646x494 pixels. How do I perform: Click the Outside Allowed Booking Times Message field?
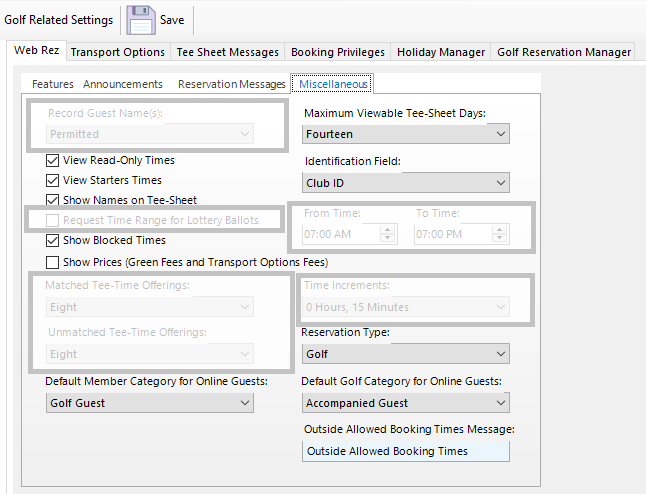pyautogui.click(x=406, y=451)
